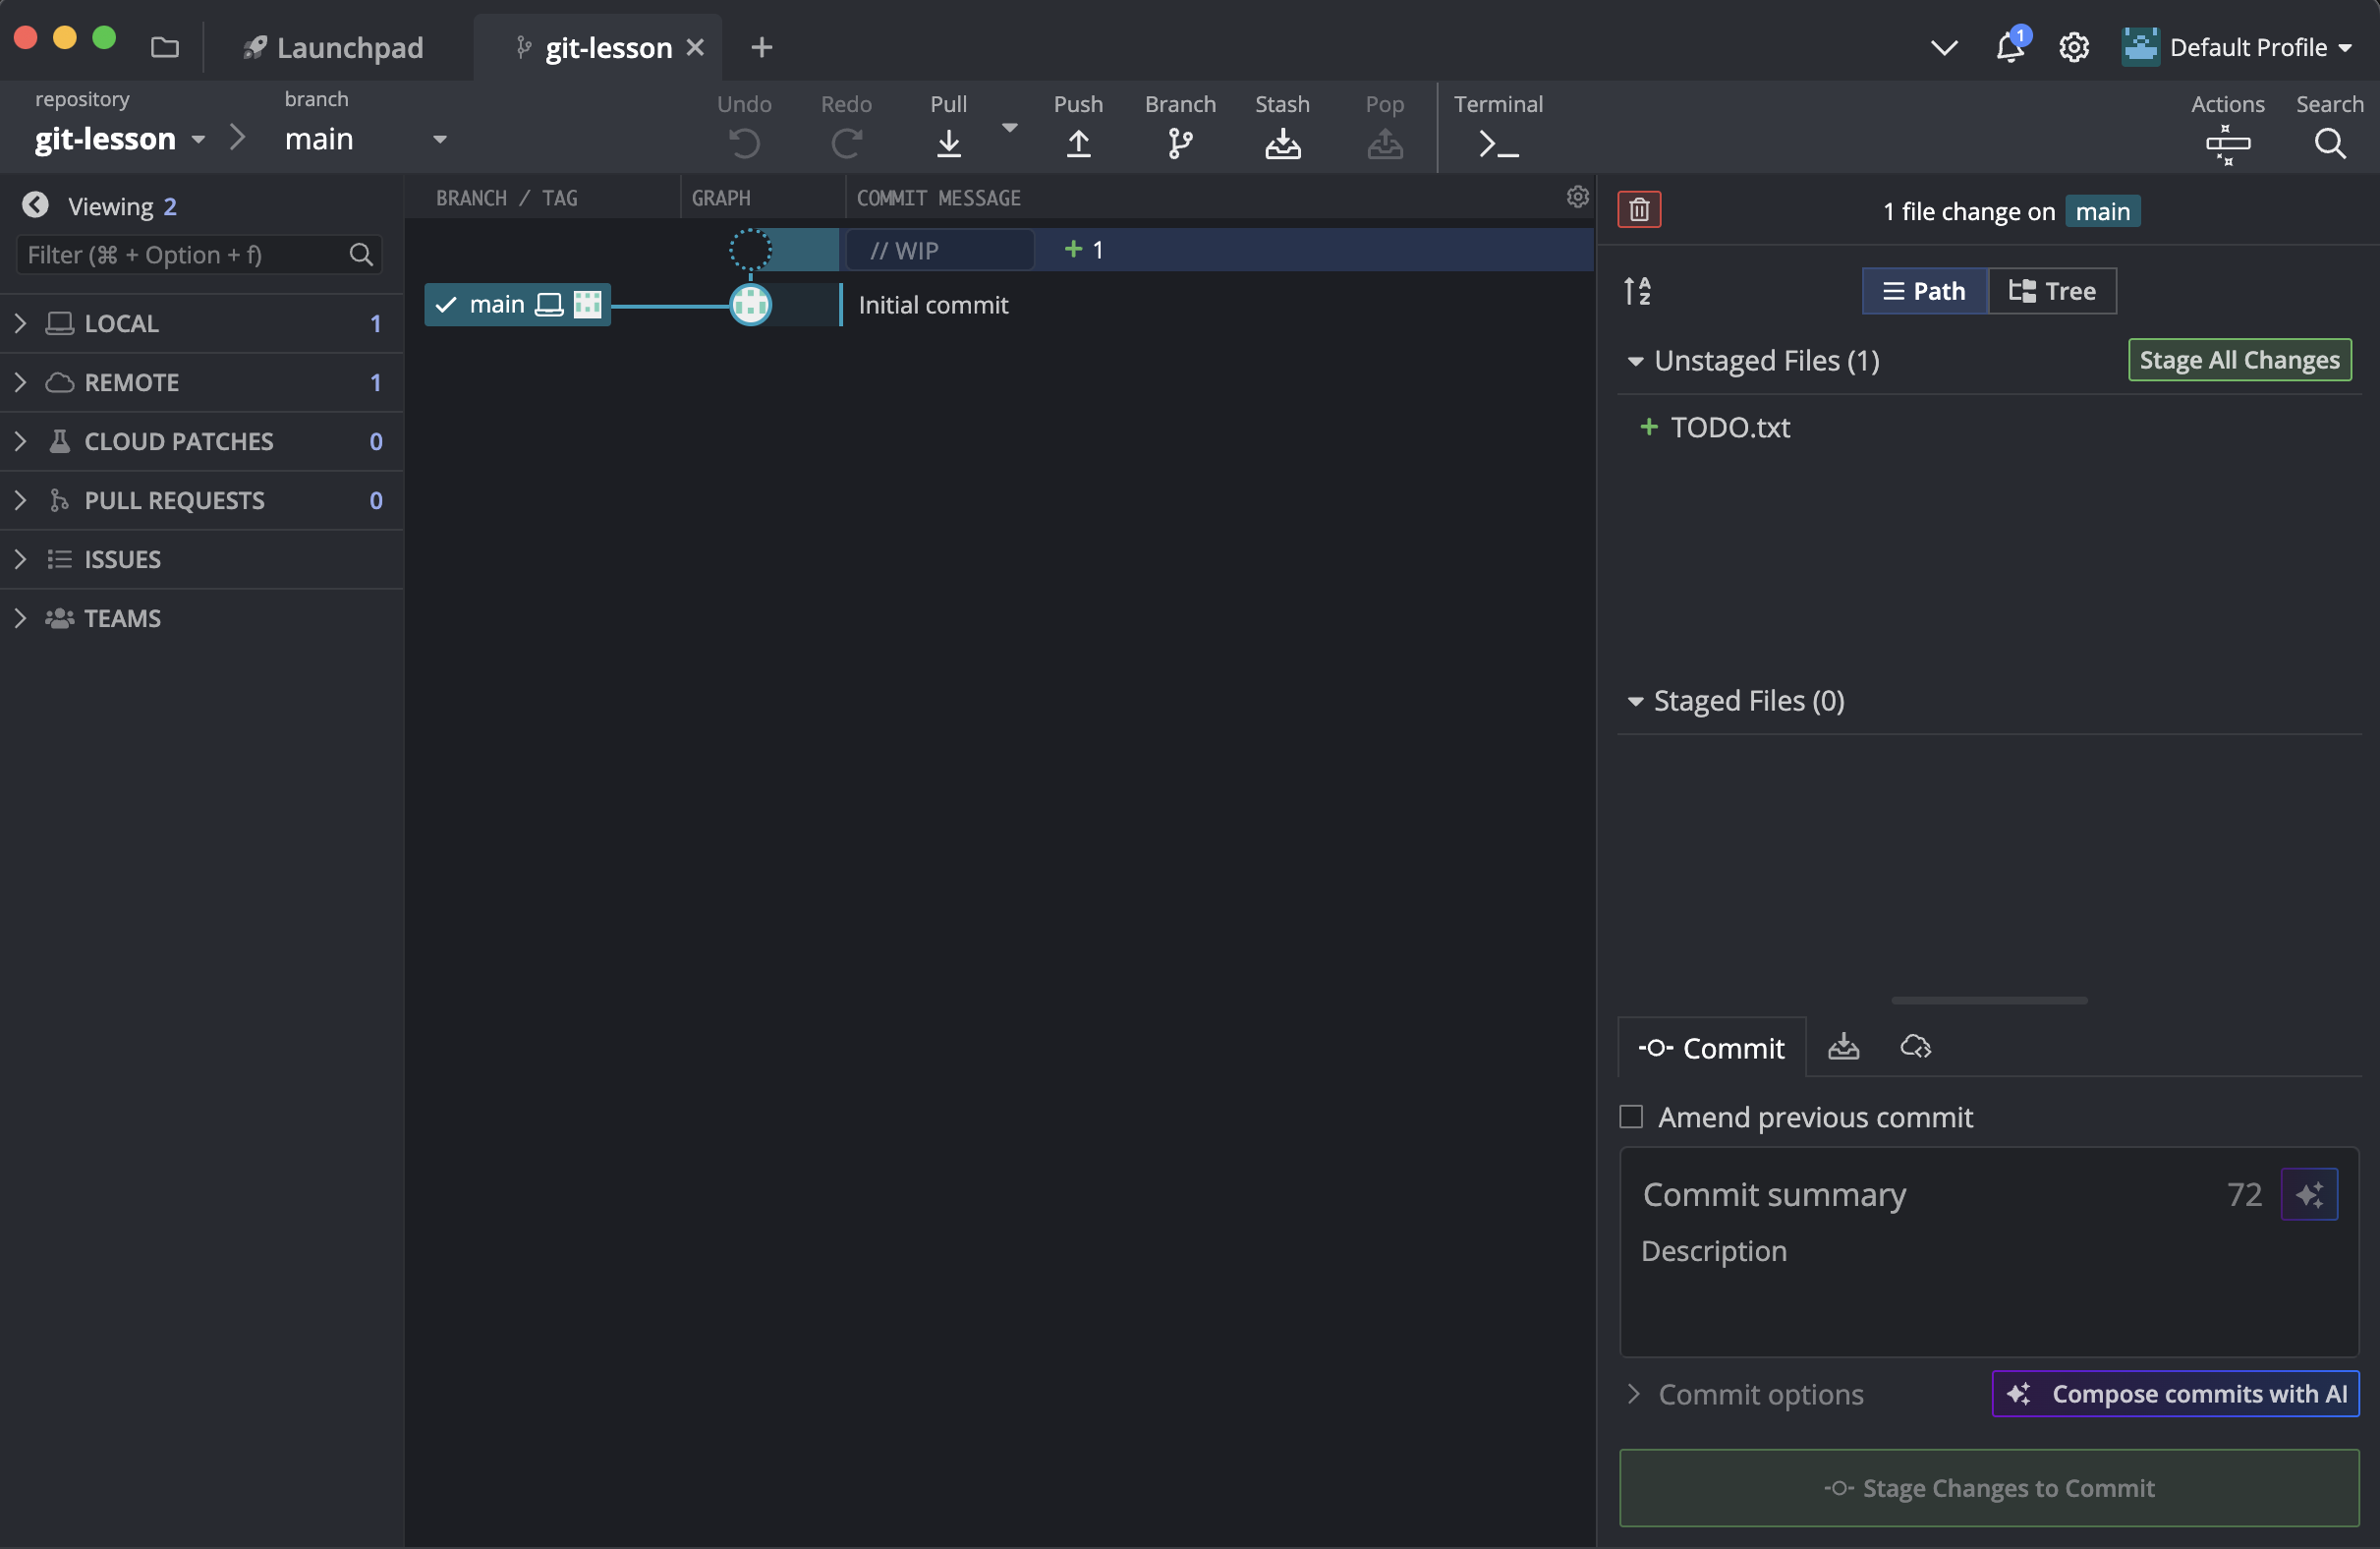Click the Pull toolbar icon

click(x=948, y=143)
